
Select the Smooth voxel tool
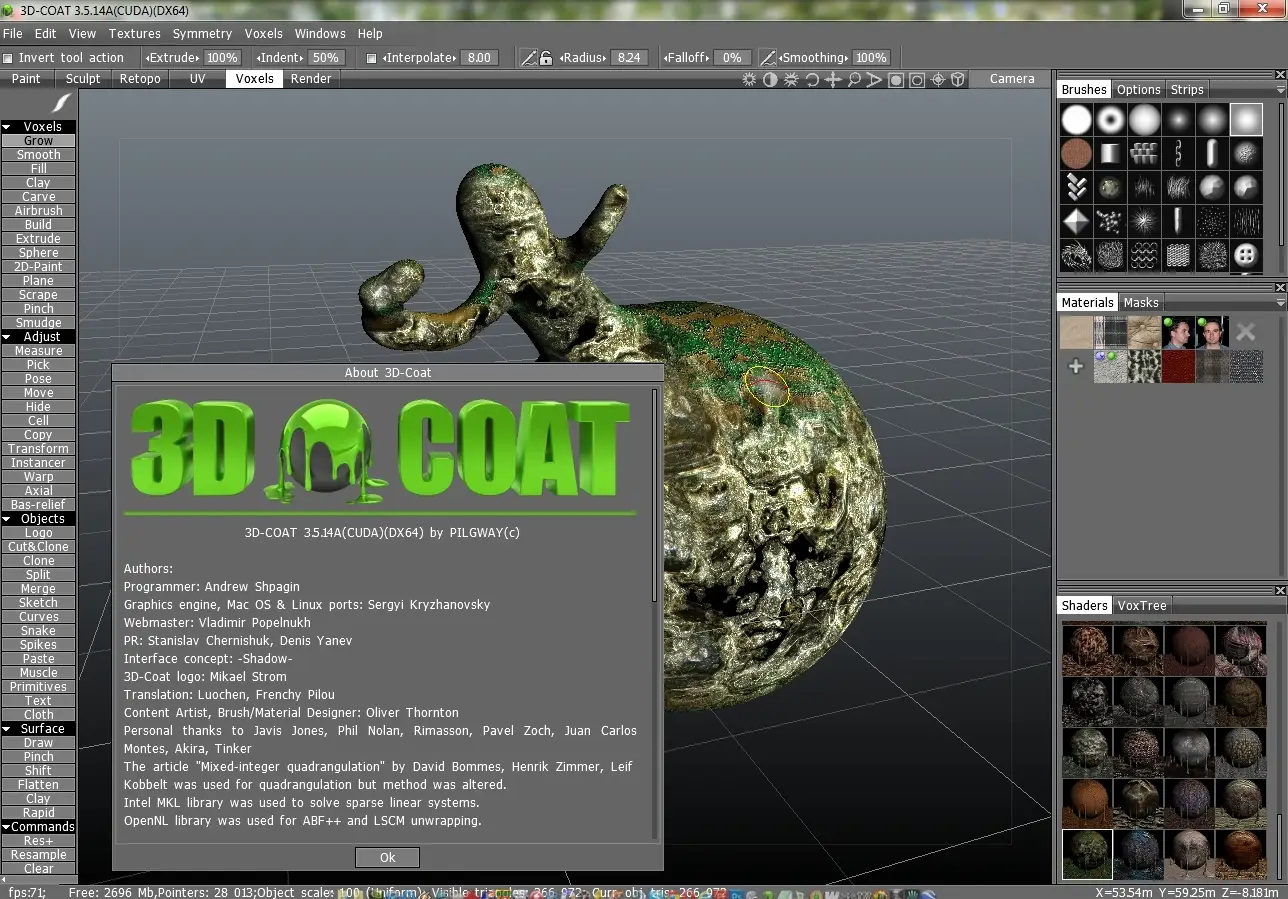point(39,155)
